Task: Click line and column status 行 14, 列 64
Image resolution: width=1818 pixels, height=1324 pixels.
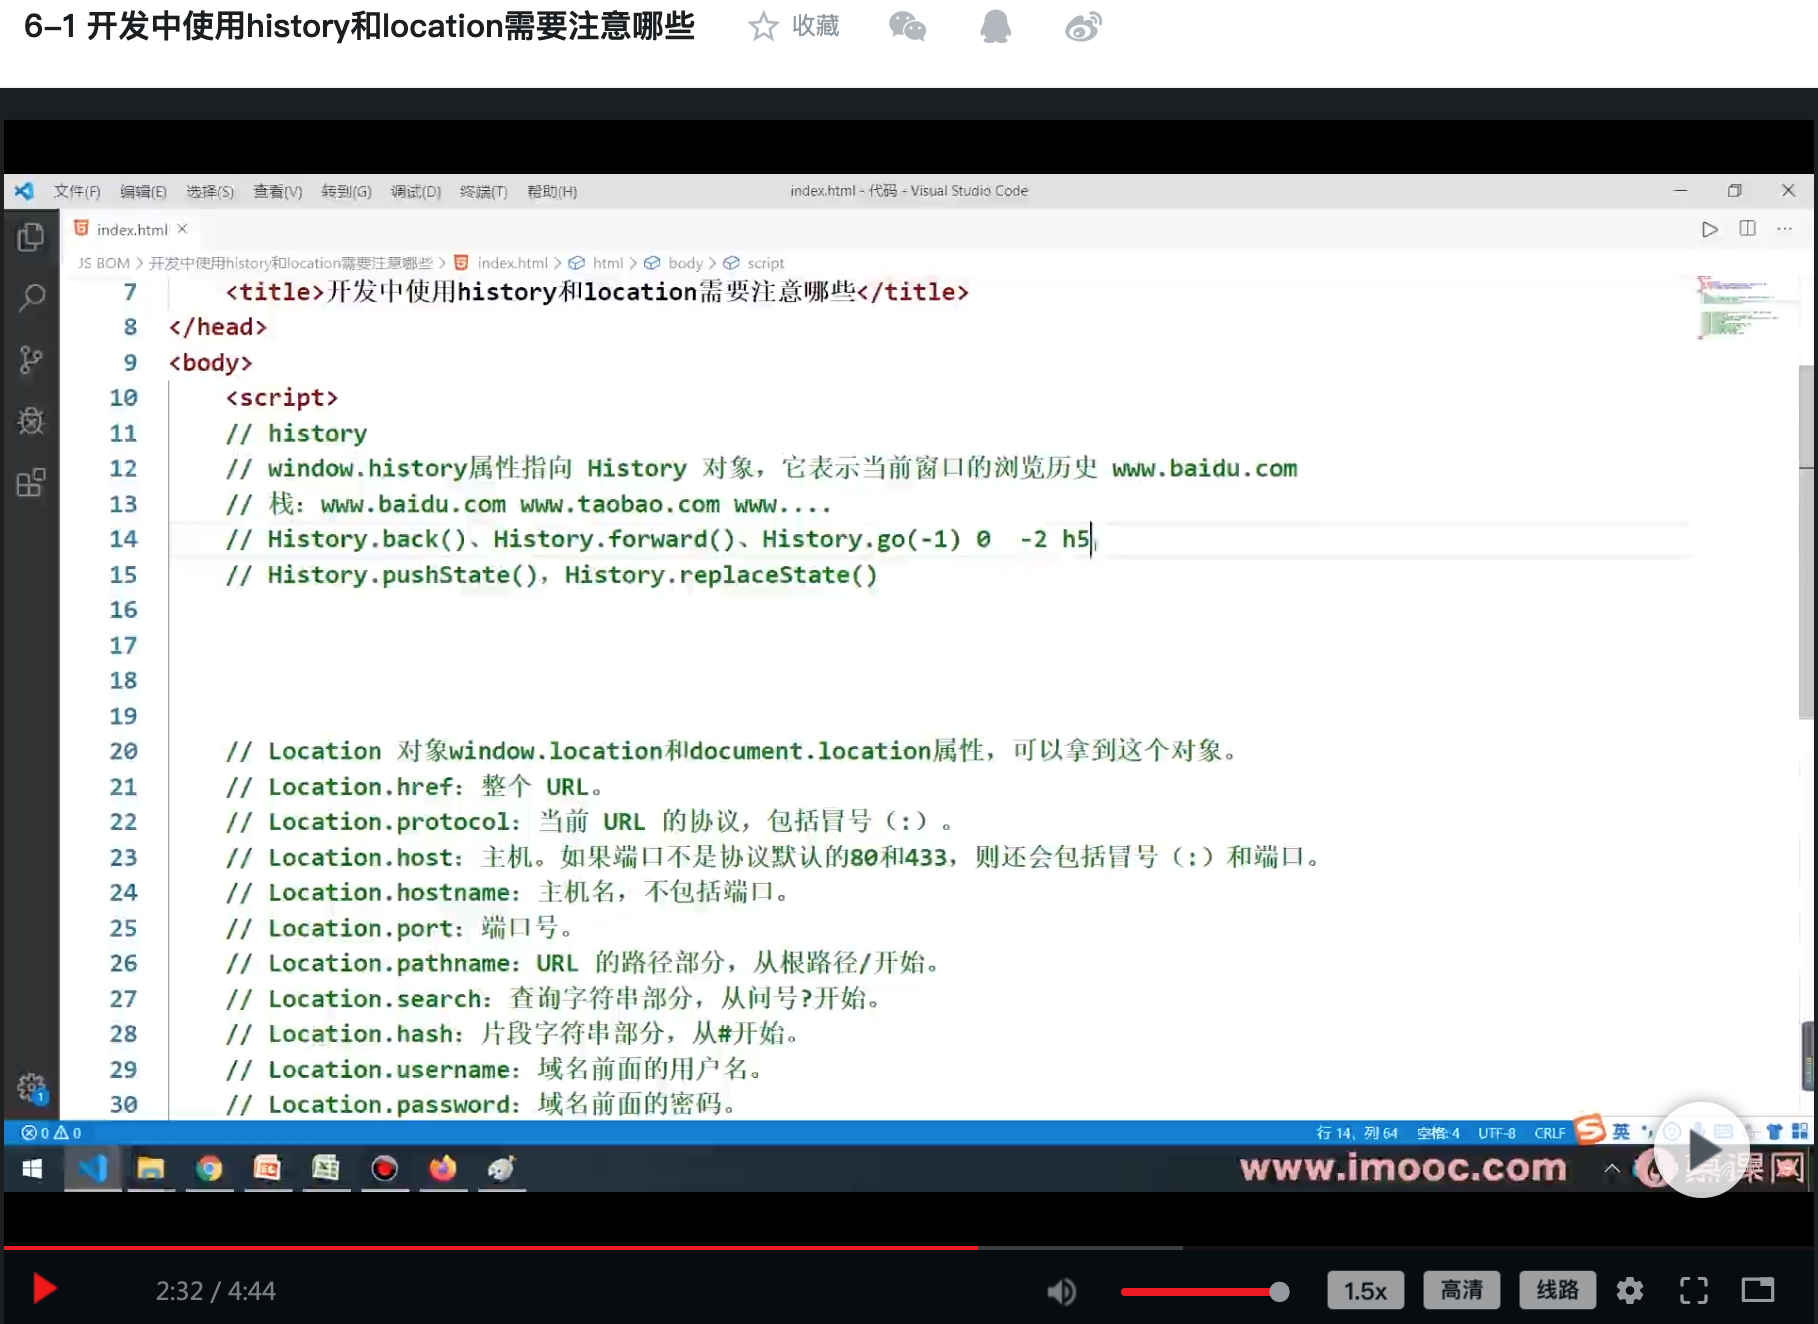Action: pos(1356,1133)
